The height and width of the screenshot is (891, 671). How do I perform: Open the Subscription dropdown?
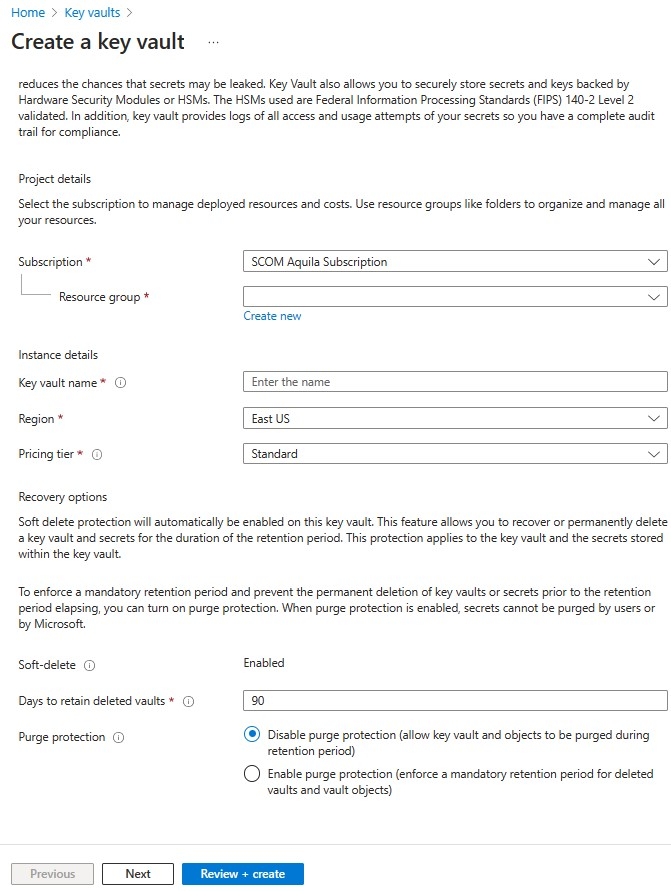click(x=455, y=261)
